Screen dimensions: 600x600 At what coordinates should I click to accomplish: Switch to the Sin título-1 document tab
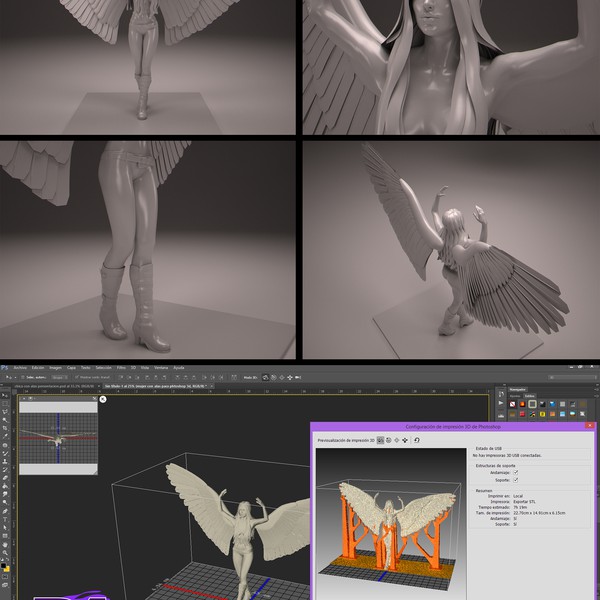[156, 386]
